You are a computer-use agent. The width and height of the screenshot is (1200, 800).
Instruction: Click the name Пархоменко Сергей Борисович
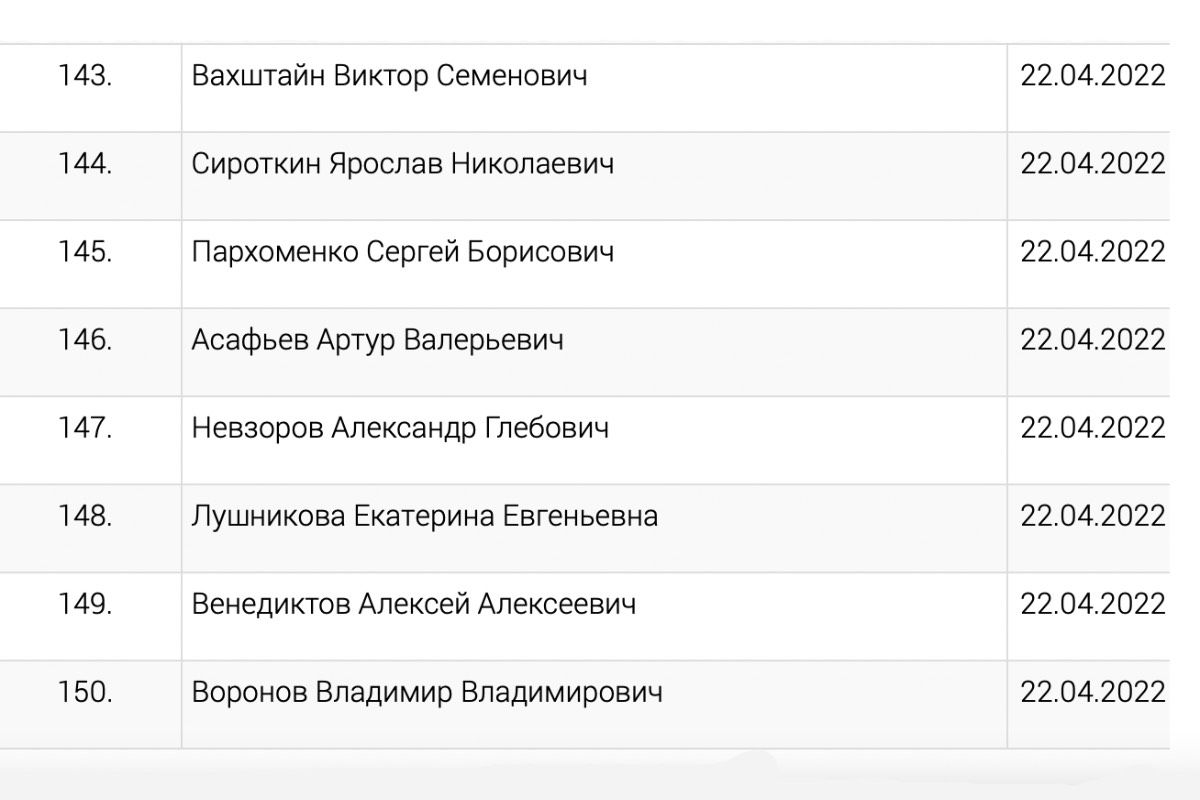(x=402, y=252)
